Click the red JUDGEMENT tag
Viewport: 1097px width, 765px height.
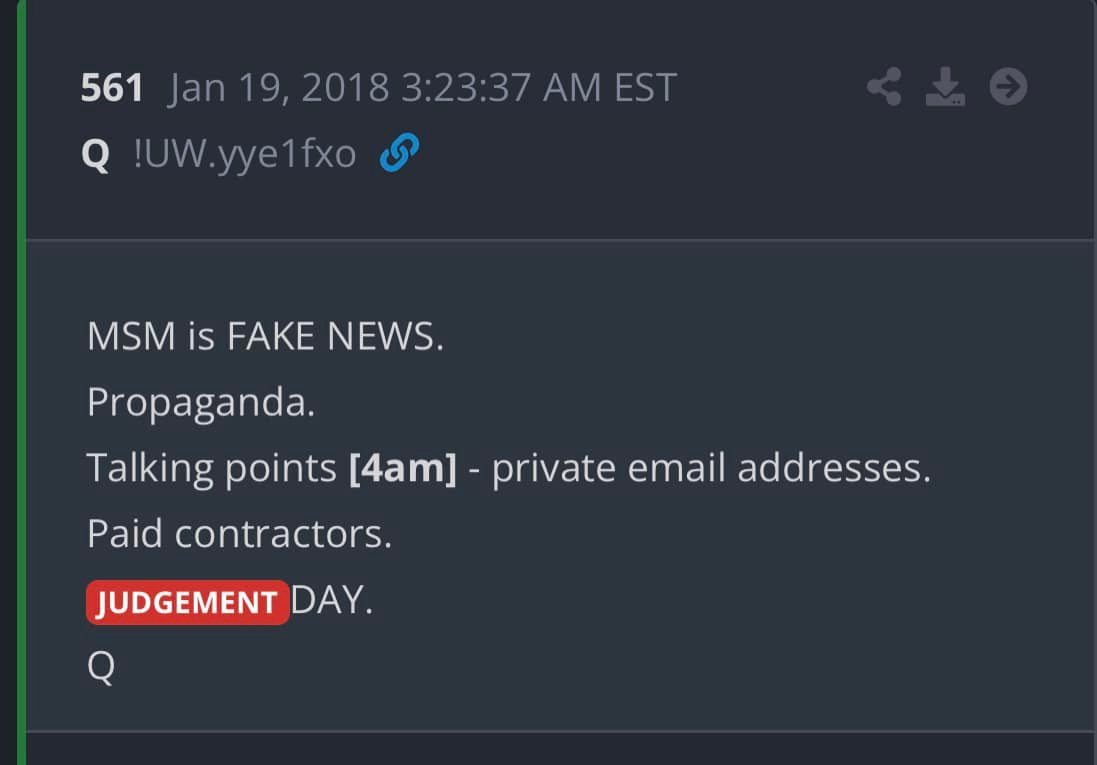(187, 603)
